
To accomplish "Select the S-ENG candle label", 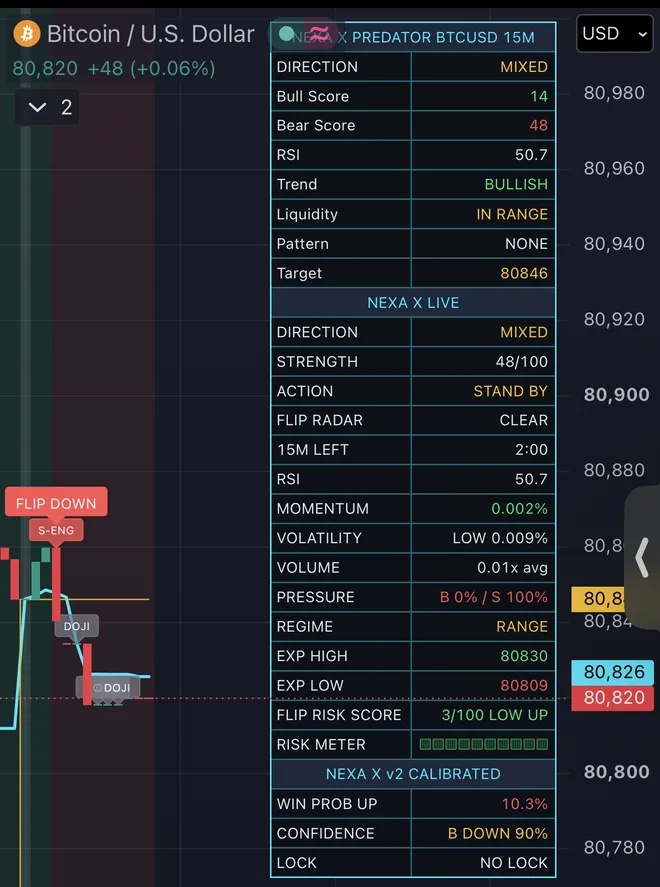I will click(x=56, y=530).
